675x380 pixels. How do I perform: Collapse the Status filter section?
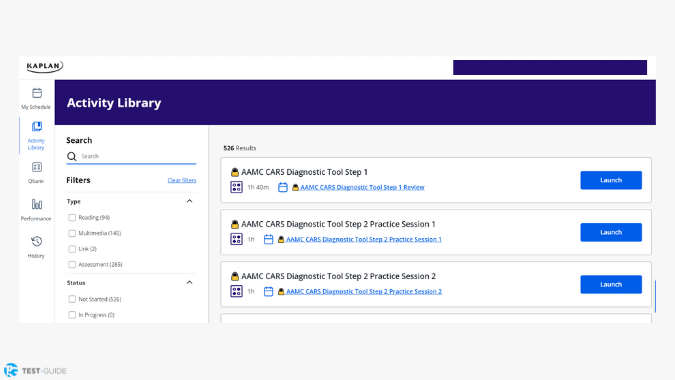(189, 282)
